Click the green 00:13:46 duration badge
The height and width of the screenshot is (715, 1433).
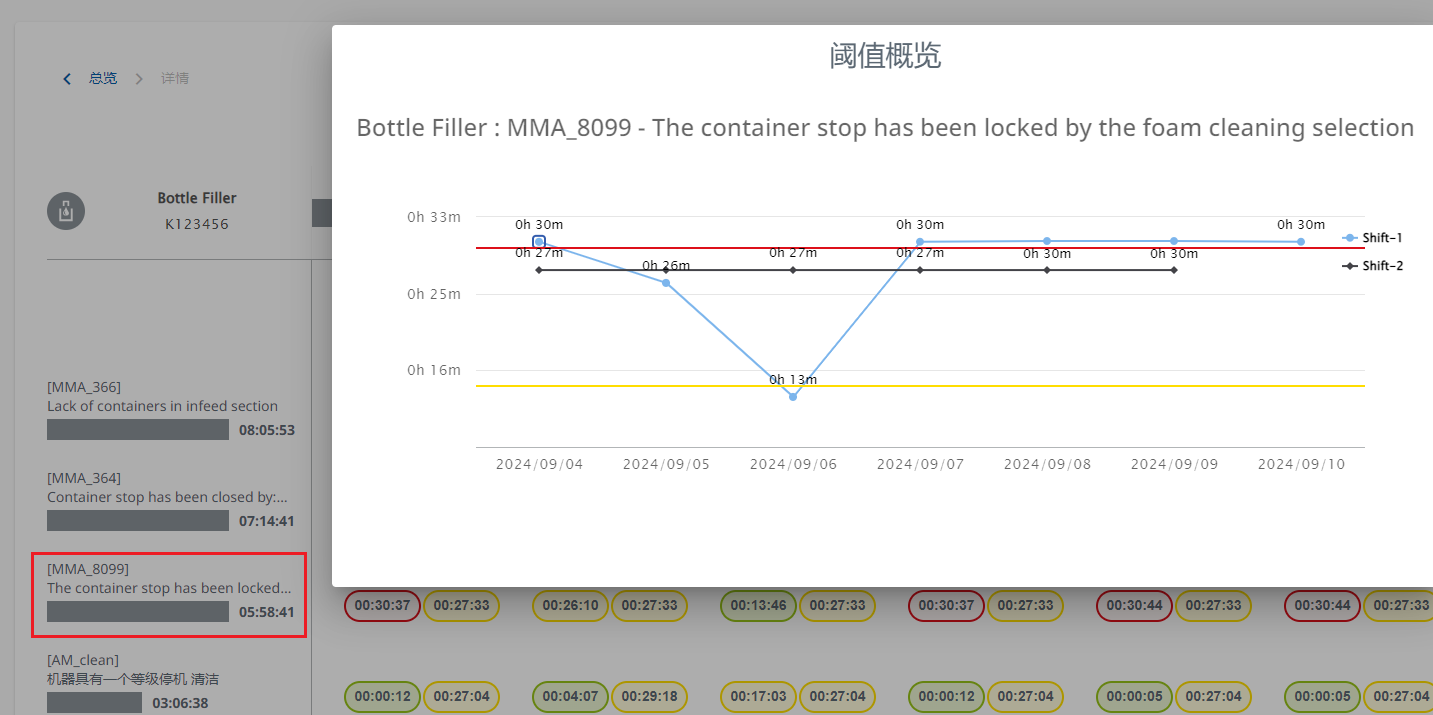click(x=758, y=605)
